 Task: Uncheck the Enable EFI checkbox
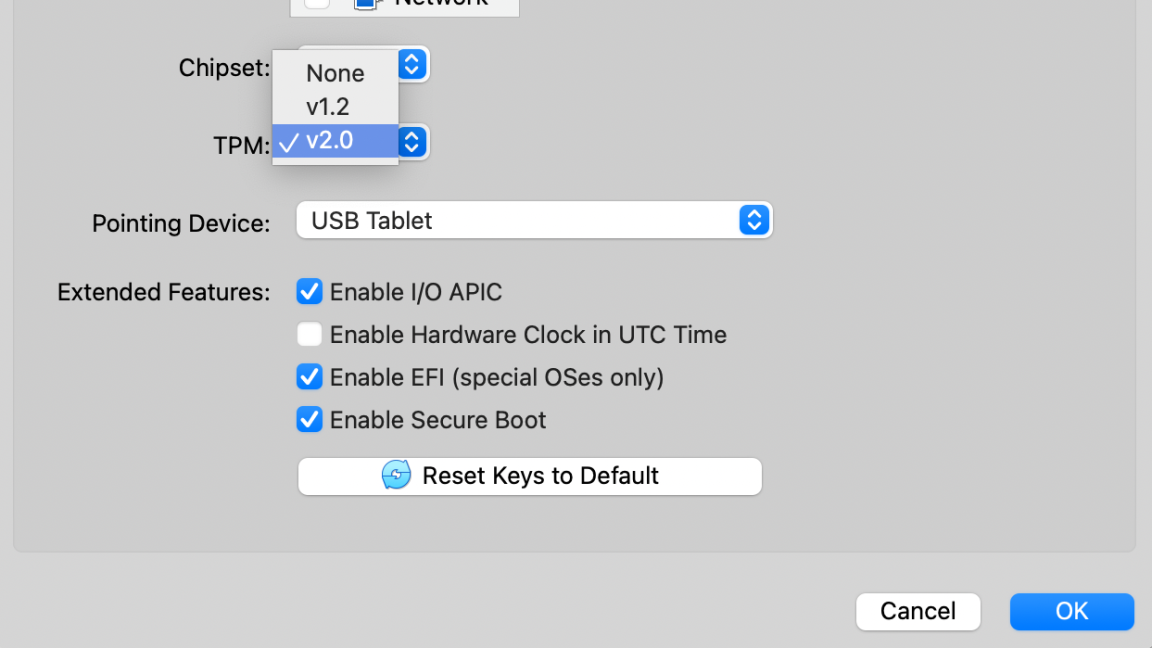click(x=310, y=377)
